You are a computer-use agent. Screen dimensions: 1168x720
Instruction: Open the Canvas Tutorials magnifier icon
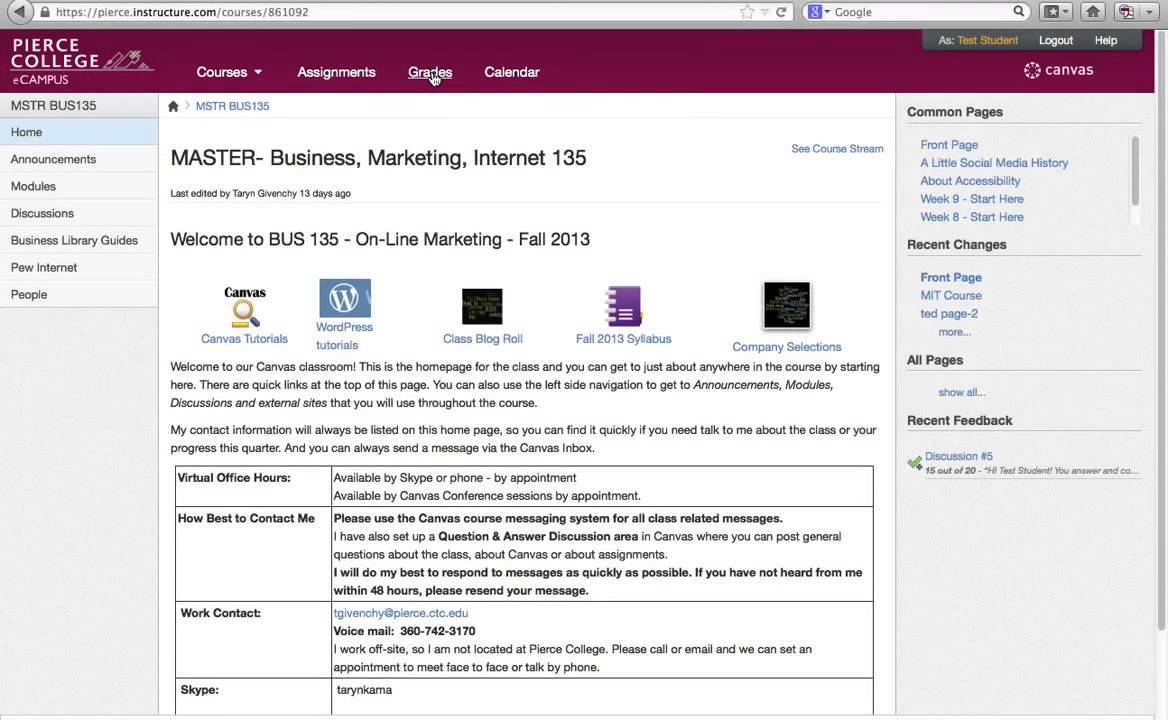tap(245, 313)
